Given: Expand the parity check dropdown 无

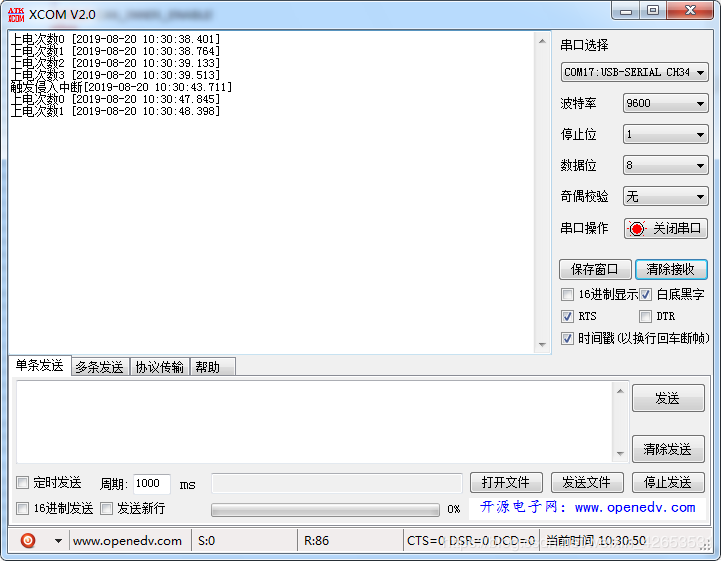Looking at the screenshot, I should (x=665, y=196).
